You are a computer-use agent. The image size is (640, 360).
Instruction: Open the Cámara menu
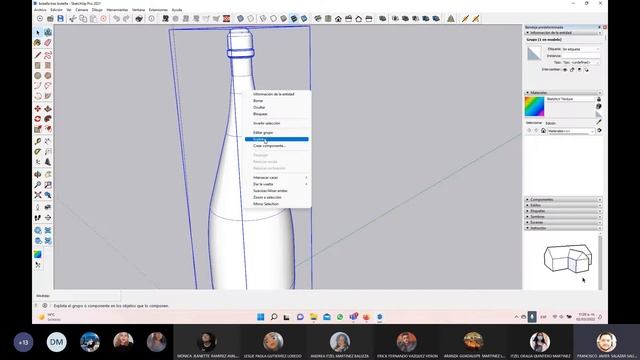pos(82,10)
